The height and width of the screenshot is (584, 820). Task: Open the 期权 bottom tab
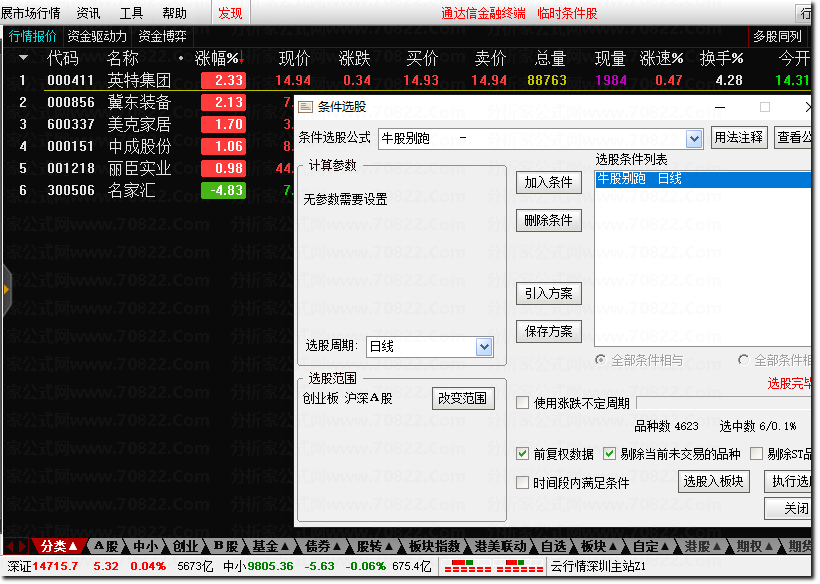click(755, 546)
